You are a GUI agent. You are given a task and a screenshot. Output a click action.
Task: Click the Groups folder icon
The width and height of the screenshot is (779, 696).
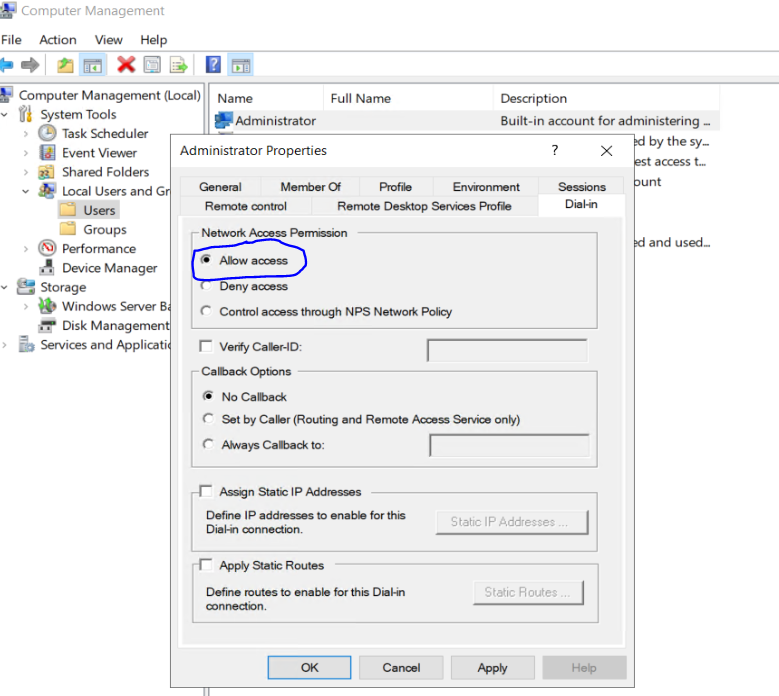click(68, 229)
